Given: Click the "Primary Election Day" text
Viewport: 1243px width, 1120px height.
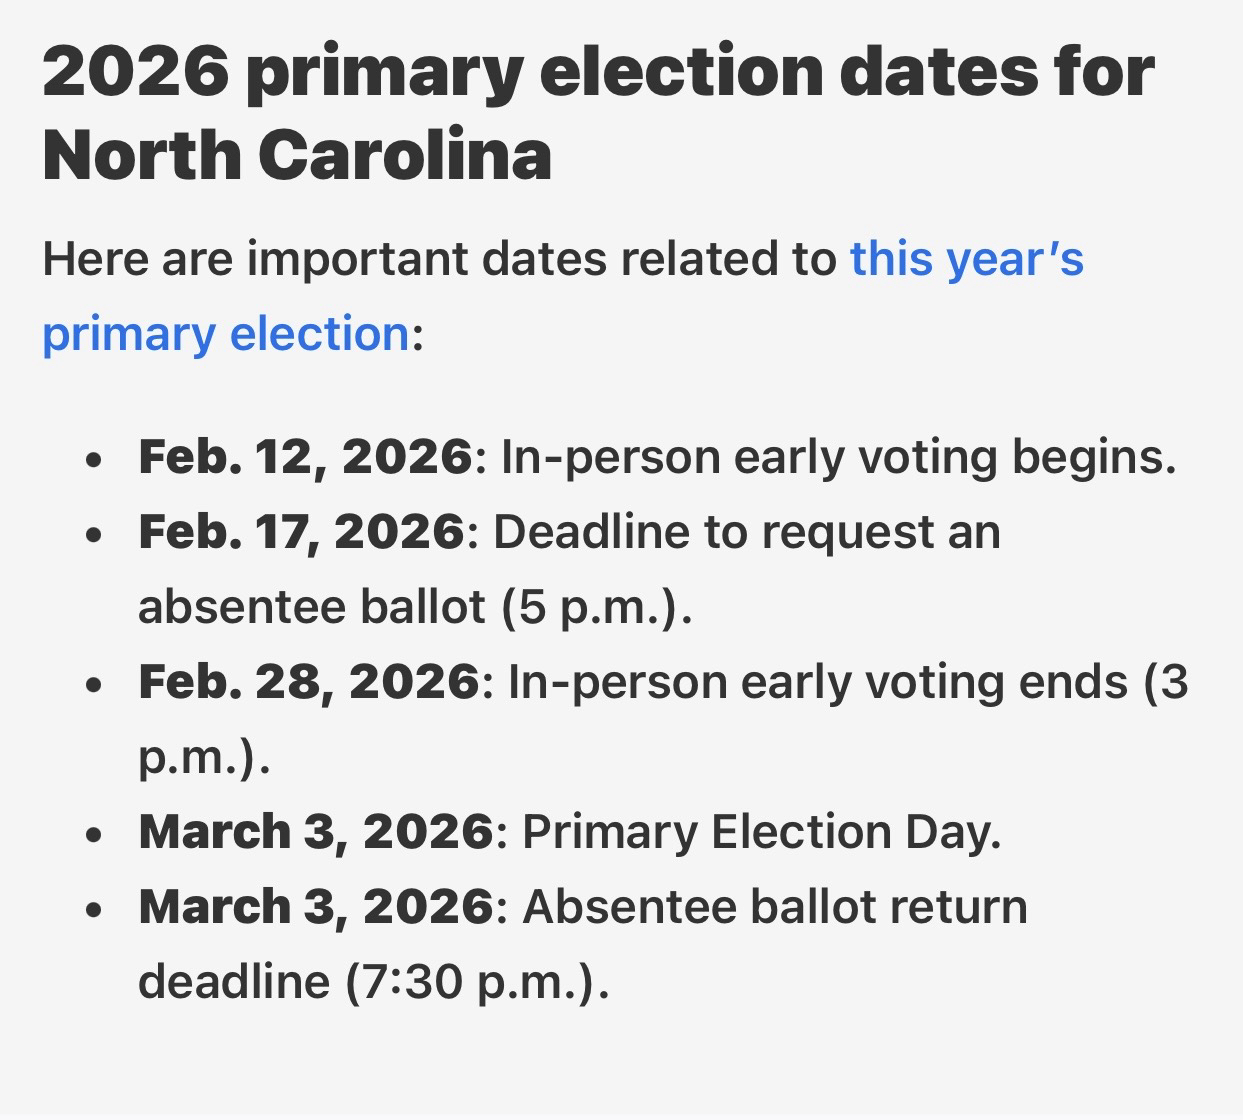Looking at the screenshot, I should 759,832.
